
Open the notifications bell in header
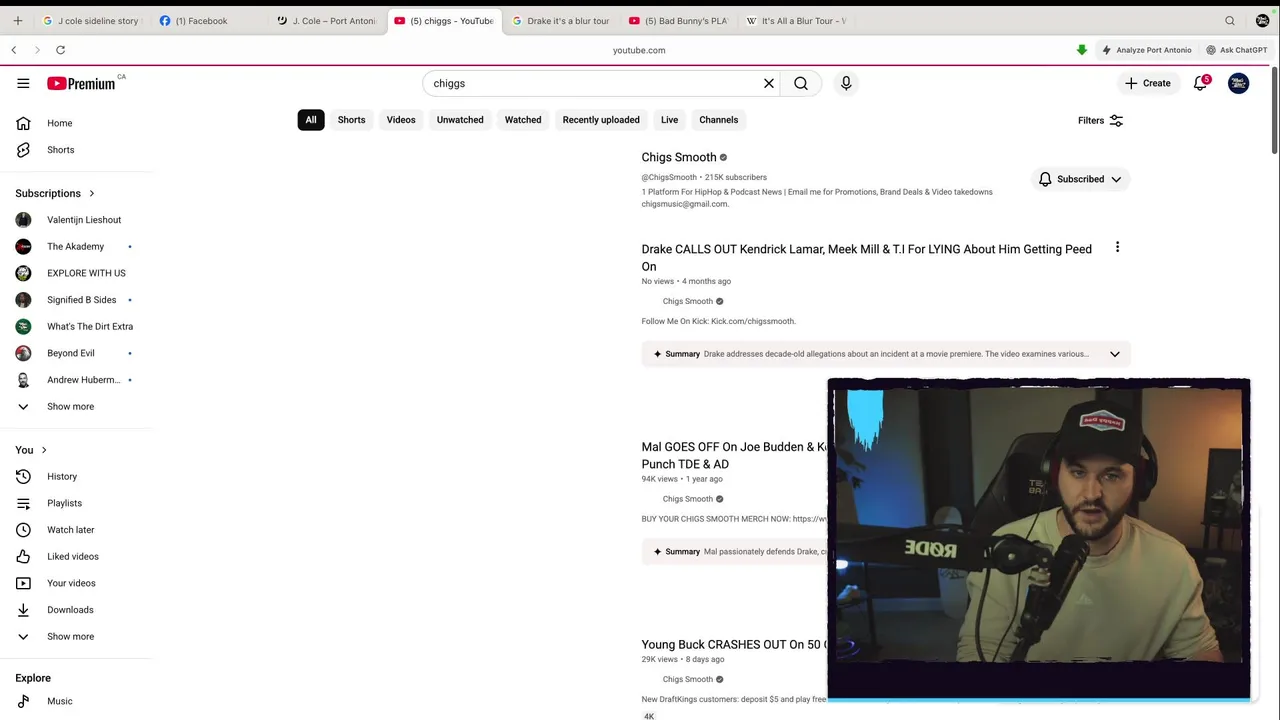pyautogui.click(x=1201, y=83)
